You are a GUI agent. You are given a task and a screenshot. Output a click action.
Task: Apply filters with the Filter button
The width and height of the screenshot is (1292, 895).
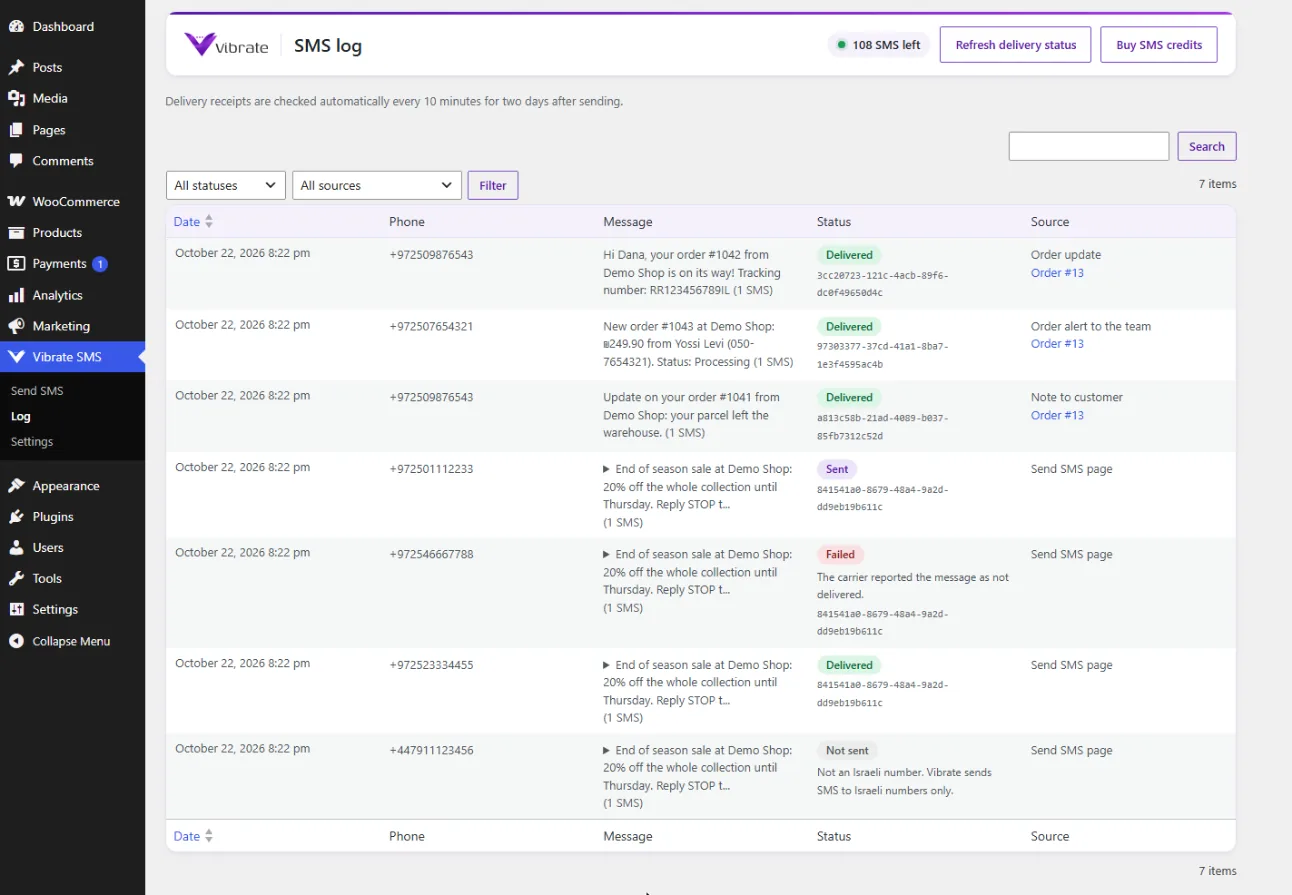493,186
